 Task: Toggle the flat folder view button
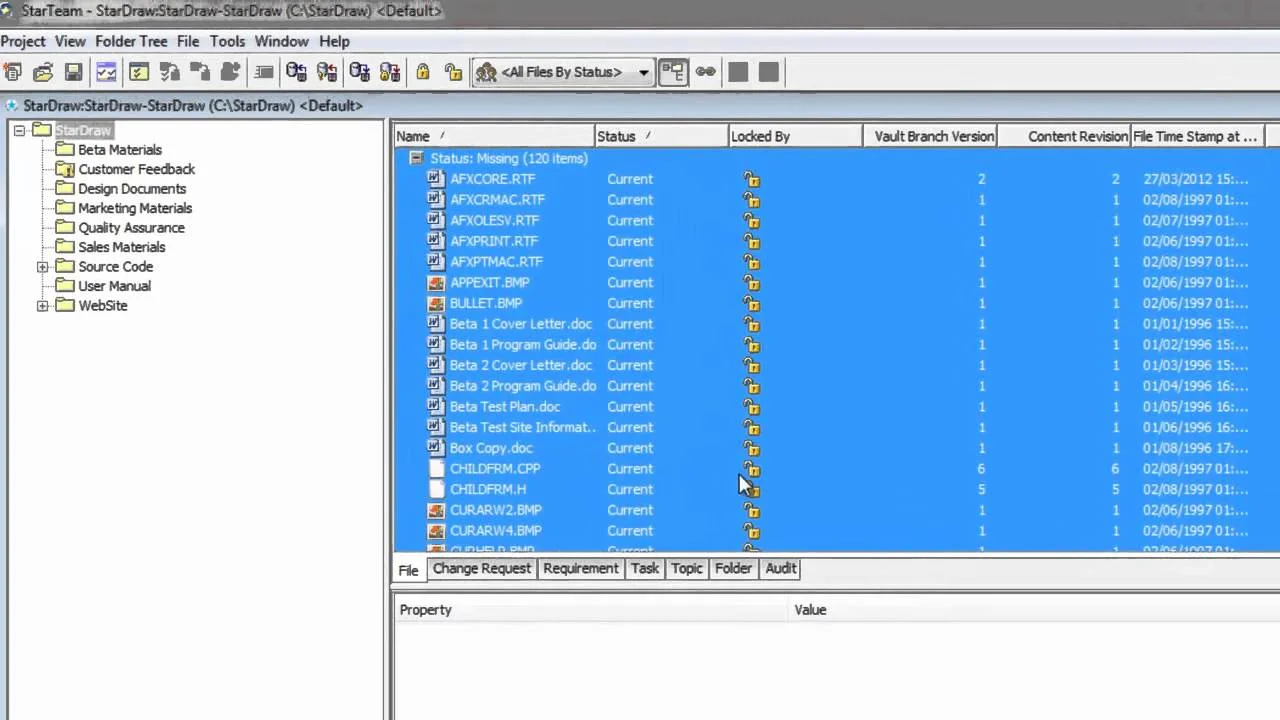click(672, 71)
